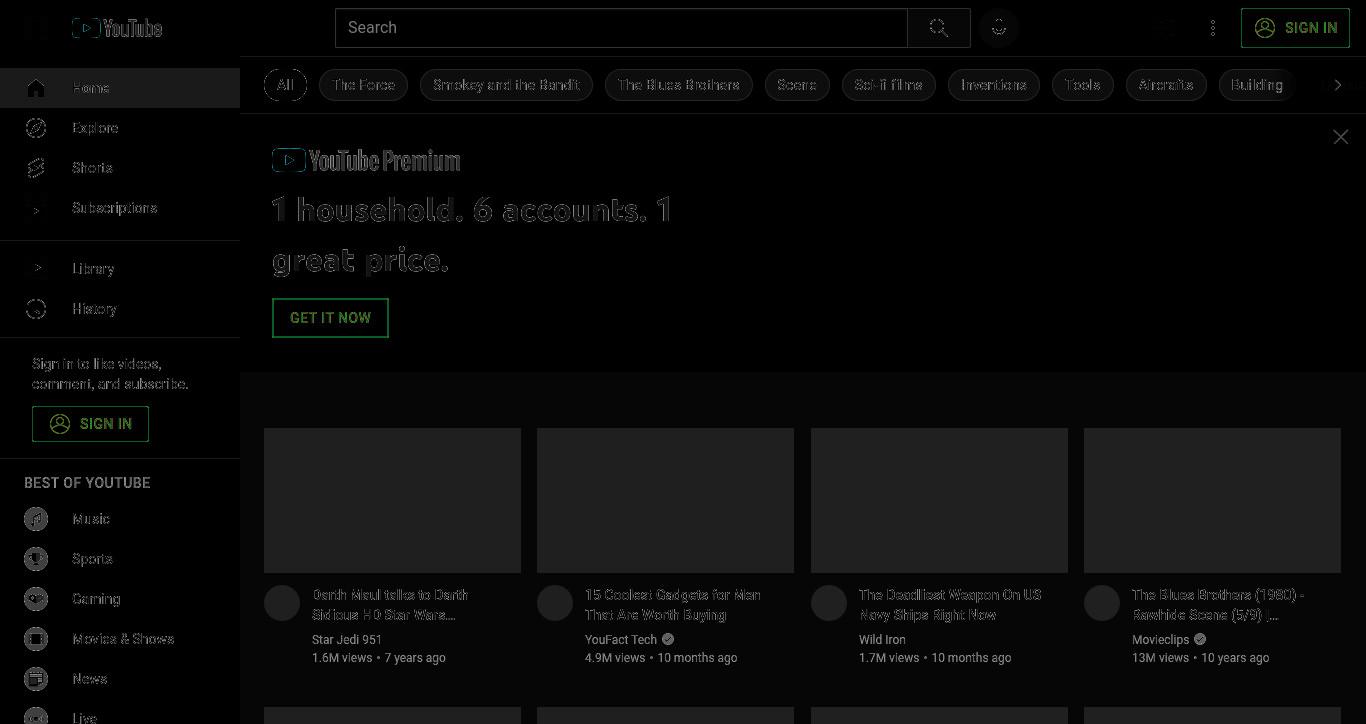
Task: Open Blues Brothers Rawhide Scene thumbnail
Action: tap(1212, 500)
